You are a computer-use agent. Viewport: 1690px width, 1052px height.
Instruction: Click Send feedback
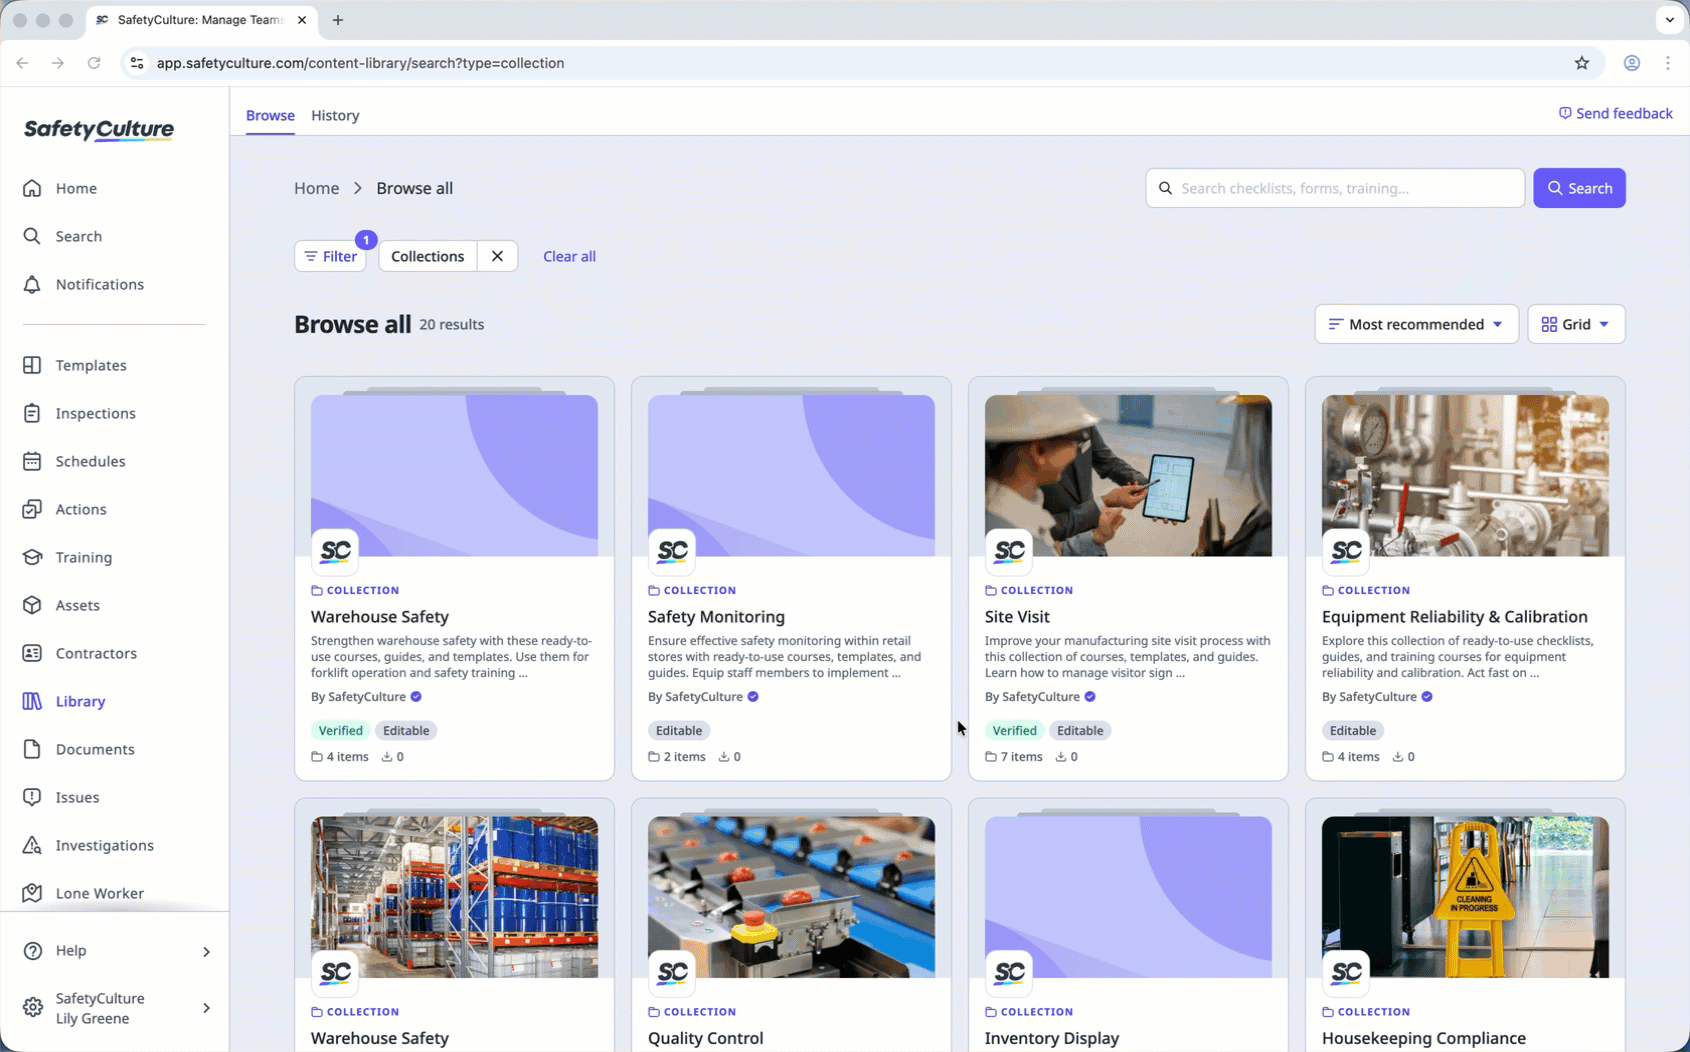1615,113
